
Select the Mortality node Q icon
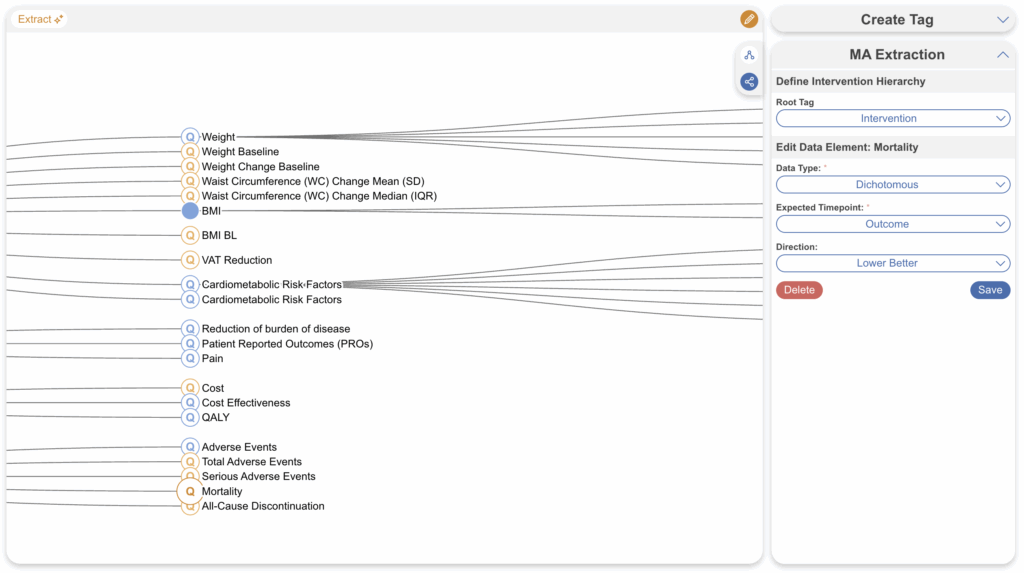tap(190, 492)
